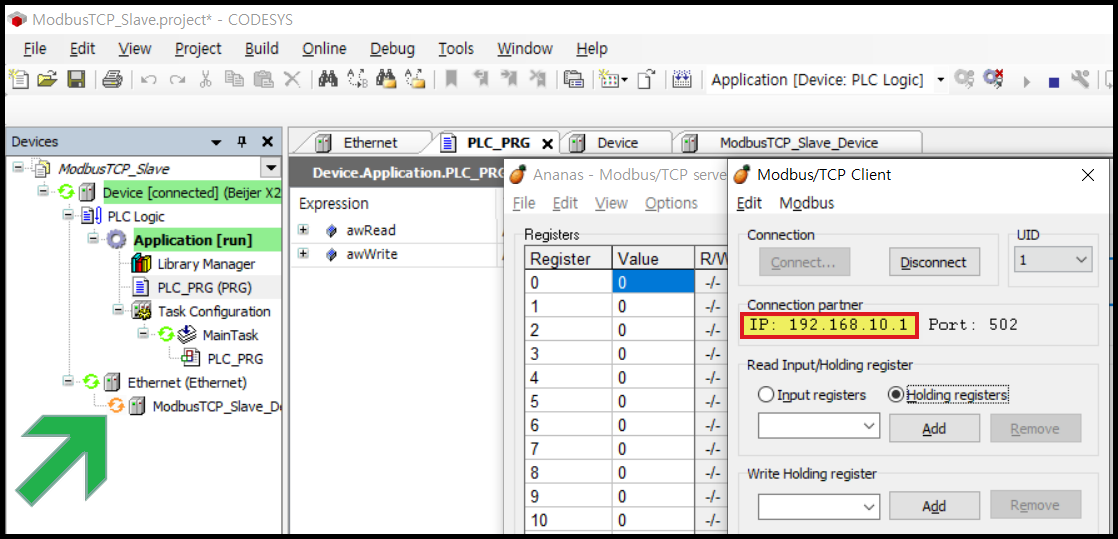Switch to the Device tab

617,143
